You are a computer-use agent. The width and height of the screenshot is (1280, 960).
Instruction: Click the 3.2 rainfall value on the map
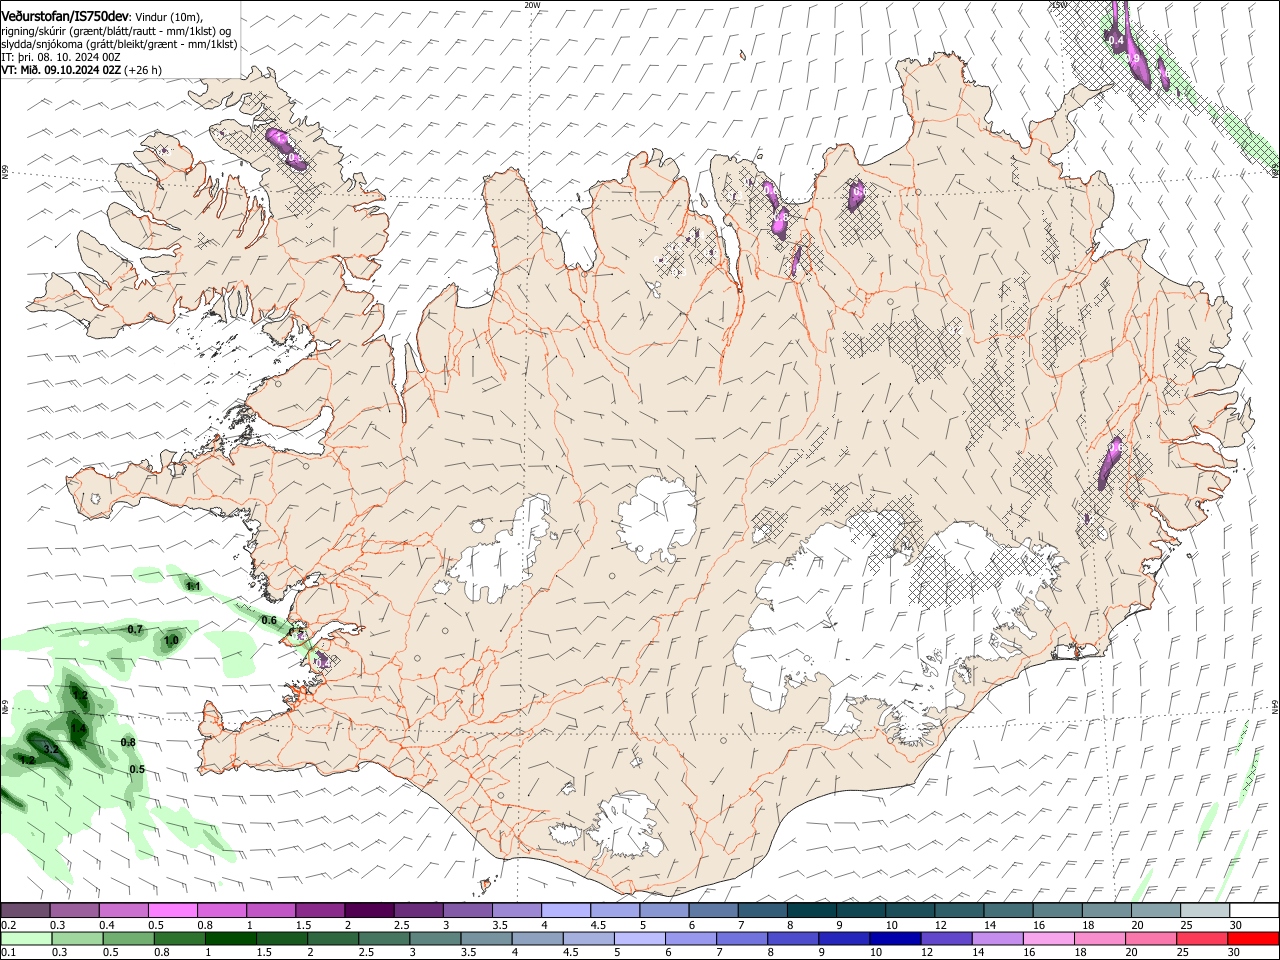click(x=52, y=748)
